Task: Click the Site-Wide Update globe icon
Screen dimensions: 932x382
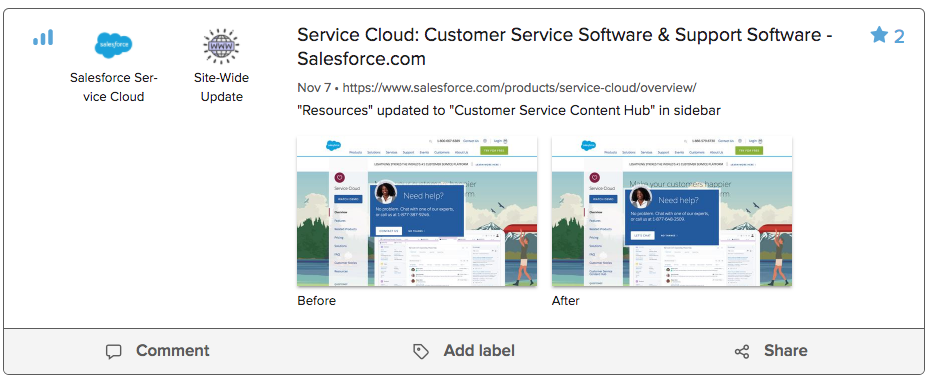Action: coord(221,46)
